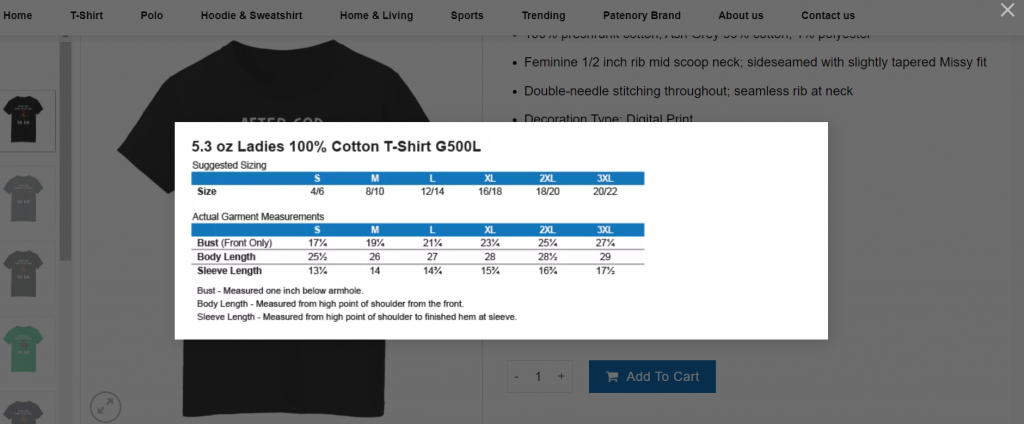Click the cart icon in Add To Cart

coord(612,376)
